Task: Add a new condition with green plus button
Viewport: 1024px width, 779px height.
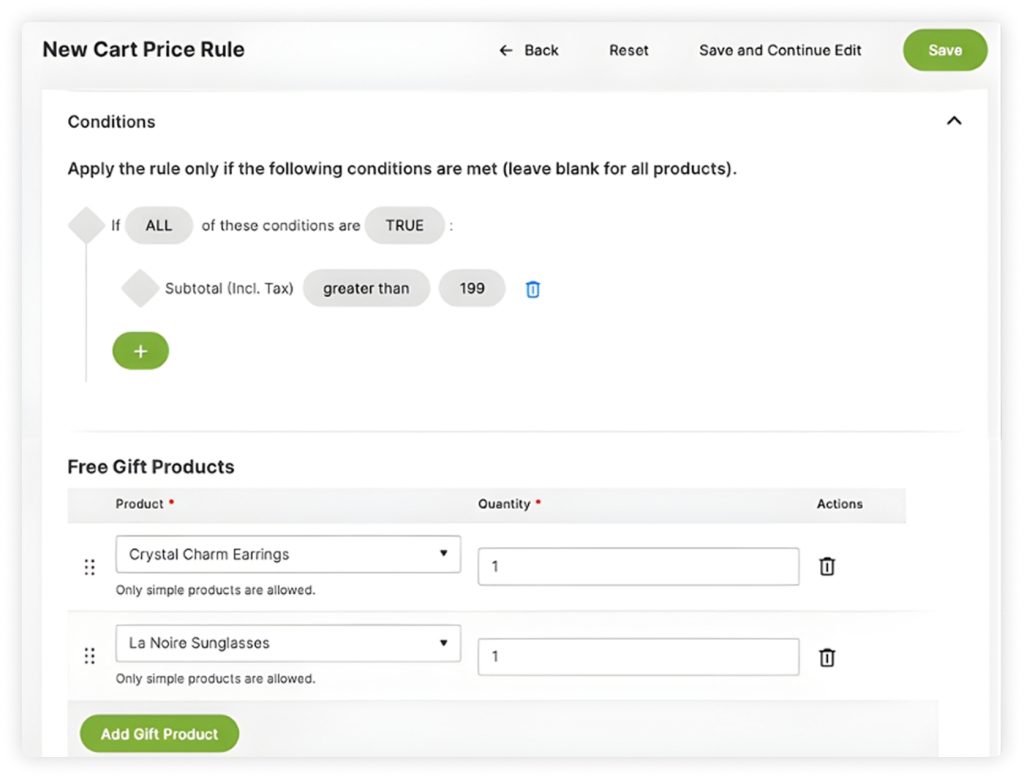Action: (140, 351)
